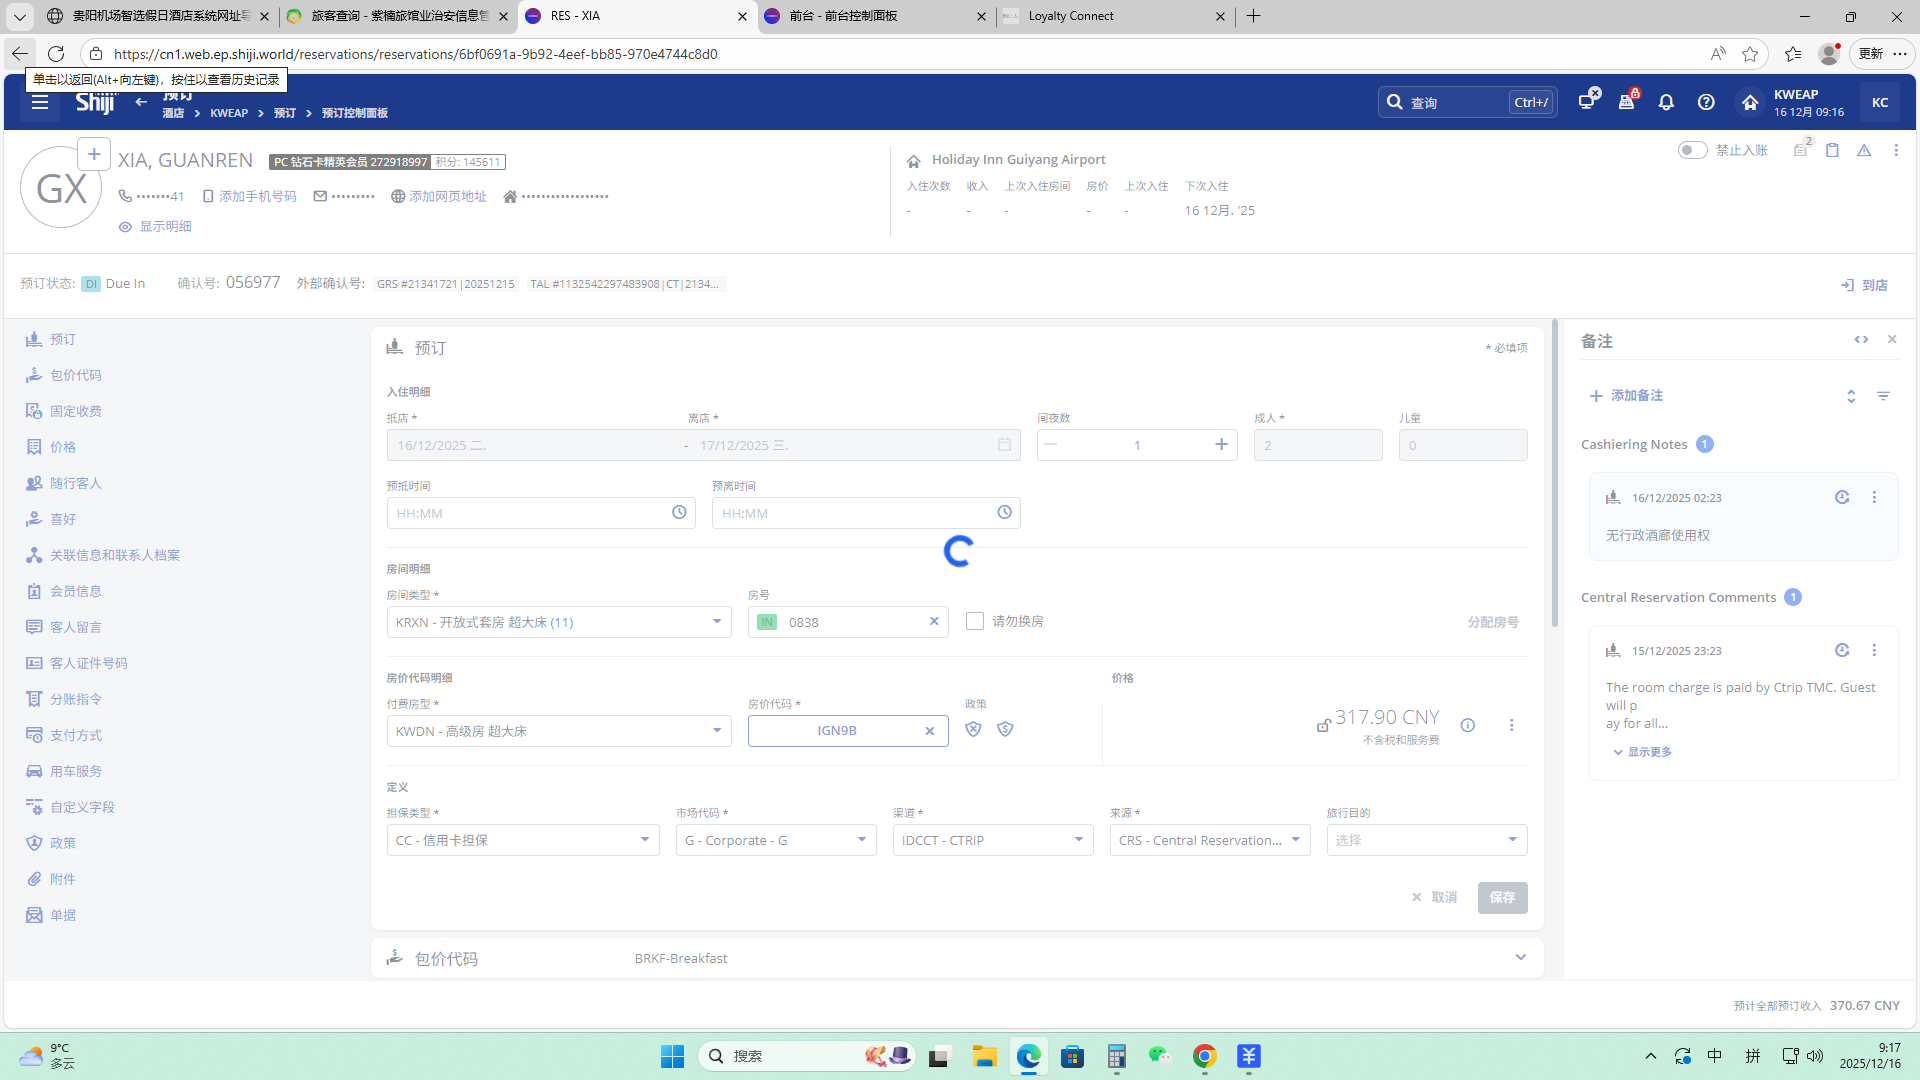Click 显示明细 eye icon to reveal details
1920x1080 pixels.
point(125,227)
